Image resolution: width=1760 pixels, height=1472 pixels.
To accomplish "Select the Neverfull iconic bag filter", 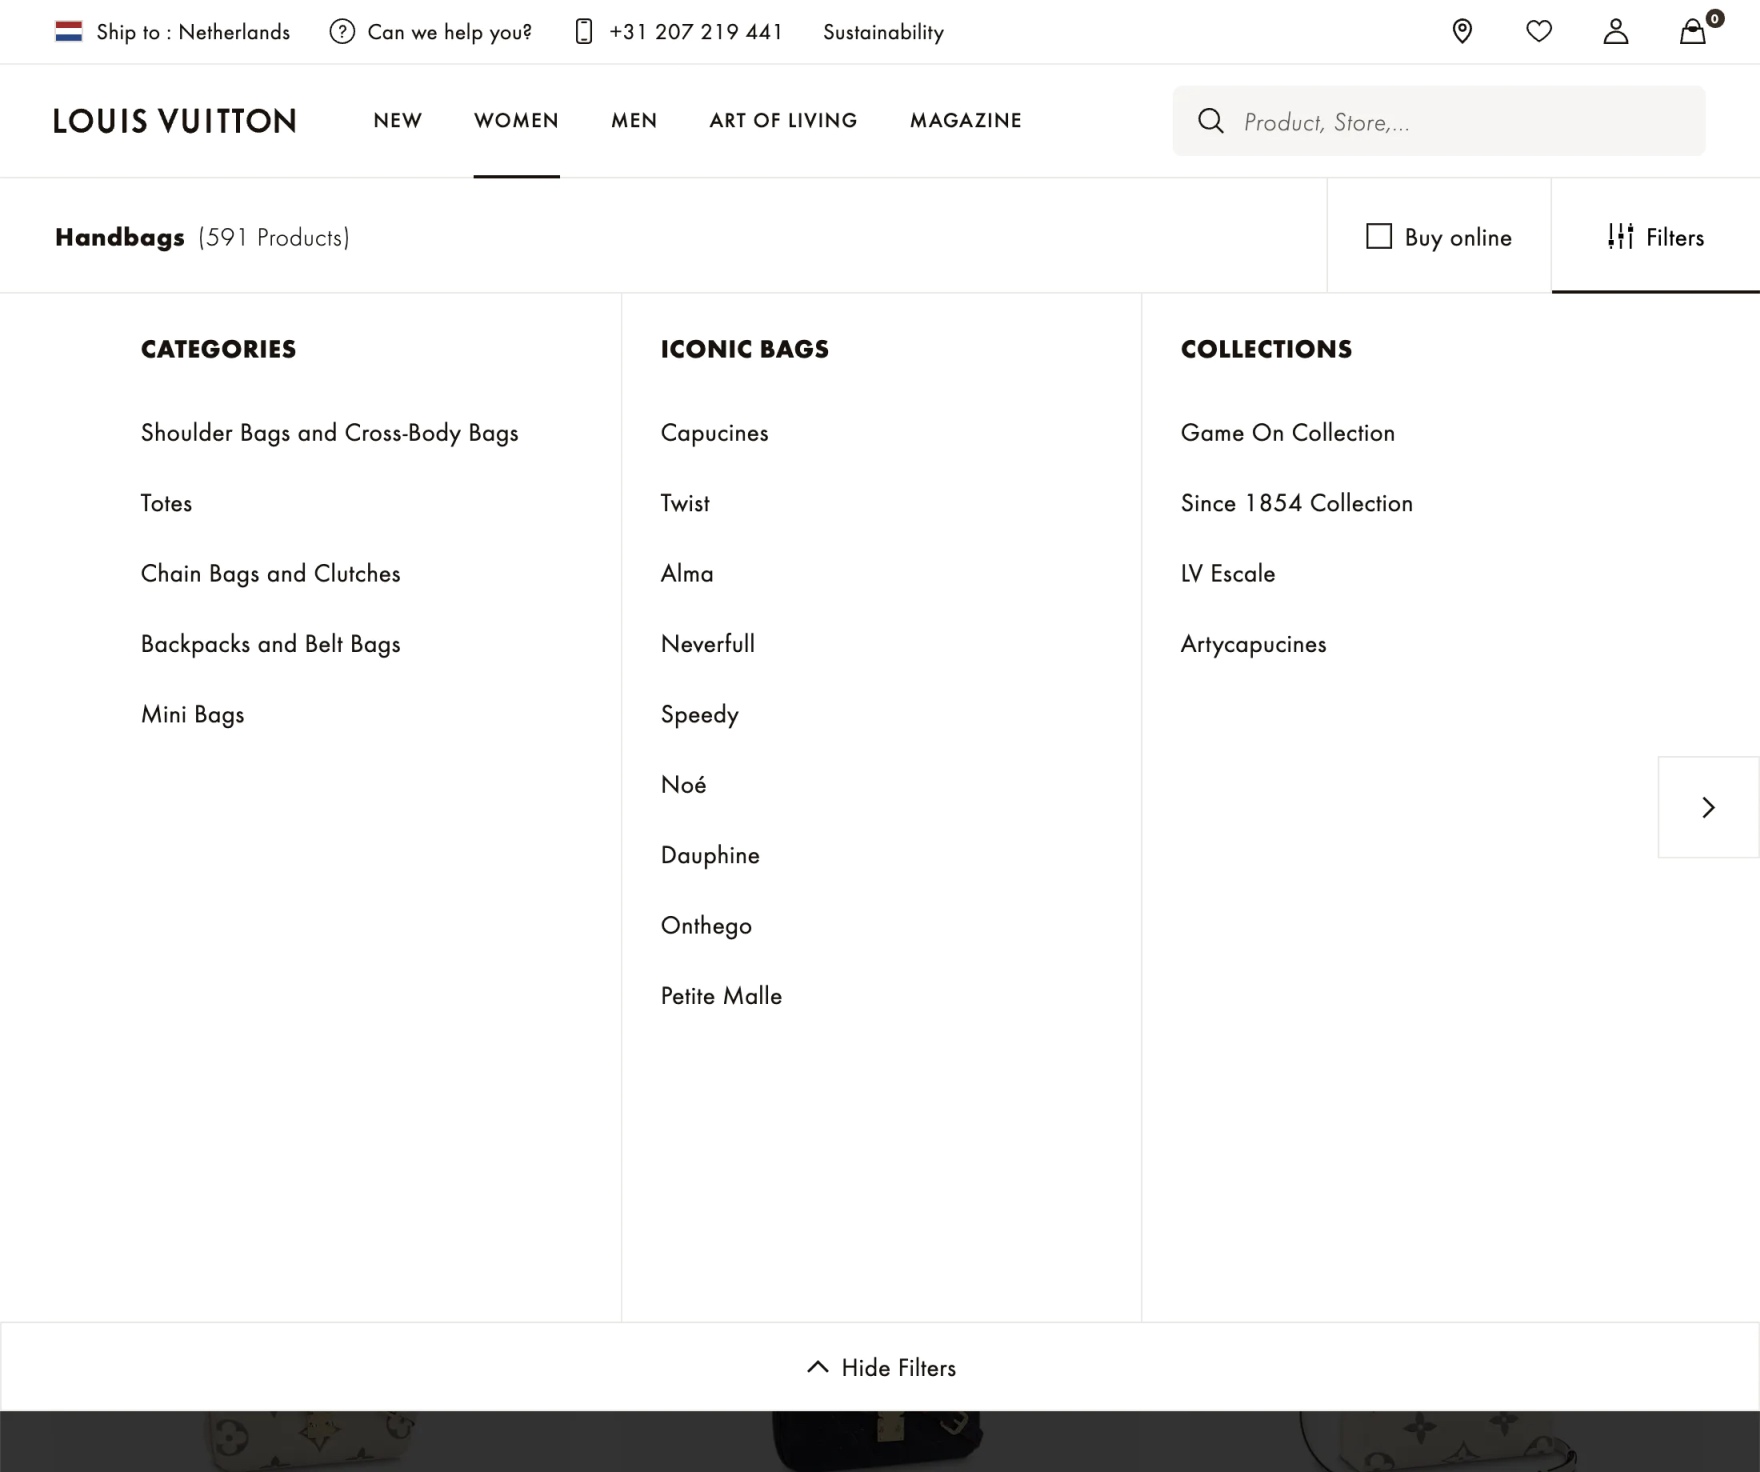I will pos(708,644).
